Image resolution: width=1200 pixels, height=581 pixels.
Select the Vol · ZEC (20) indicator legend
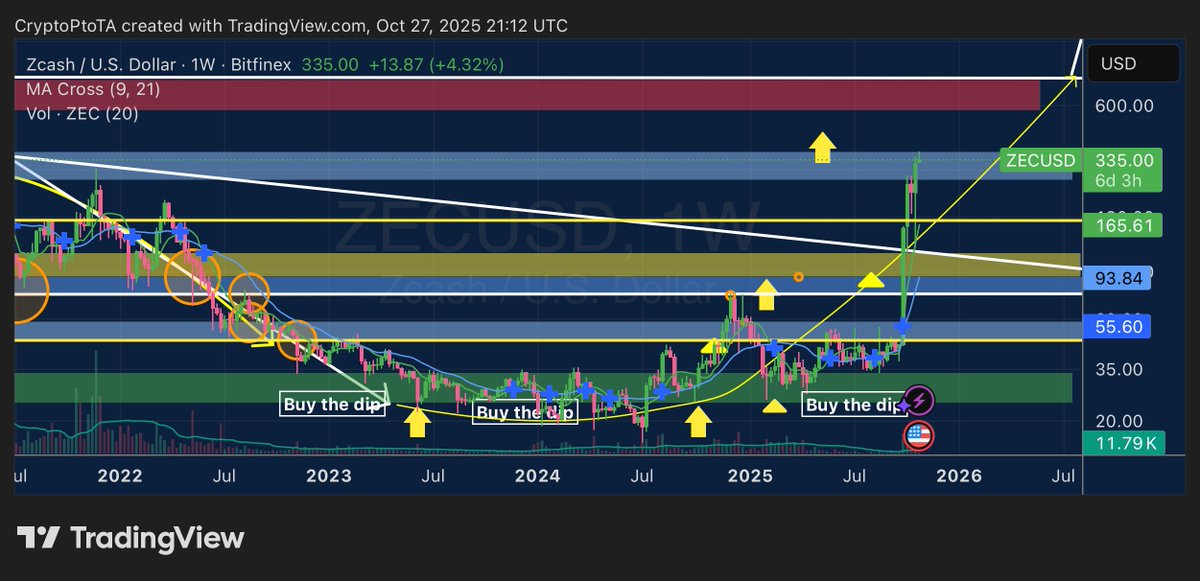[x=82, y=114]
